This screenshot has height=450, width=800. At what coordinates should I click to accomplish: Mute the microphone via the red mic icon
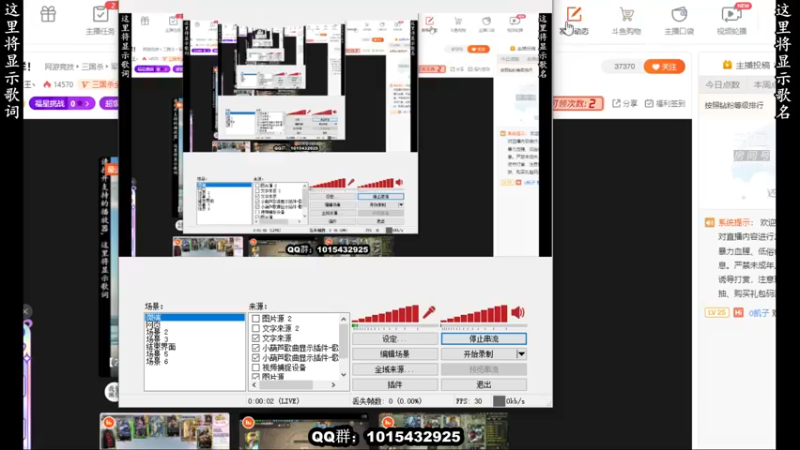pos(429,311)
